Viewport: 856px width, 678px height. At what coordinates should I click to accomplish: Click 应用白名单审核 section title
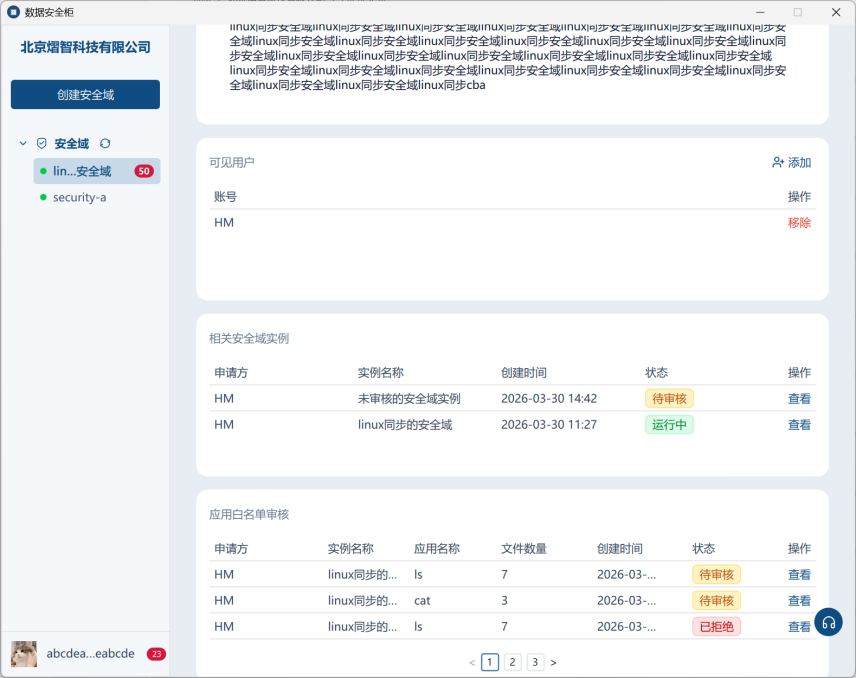click(x=249, y=514)
